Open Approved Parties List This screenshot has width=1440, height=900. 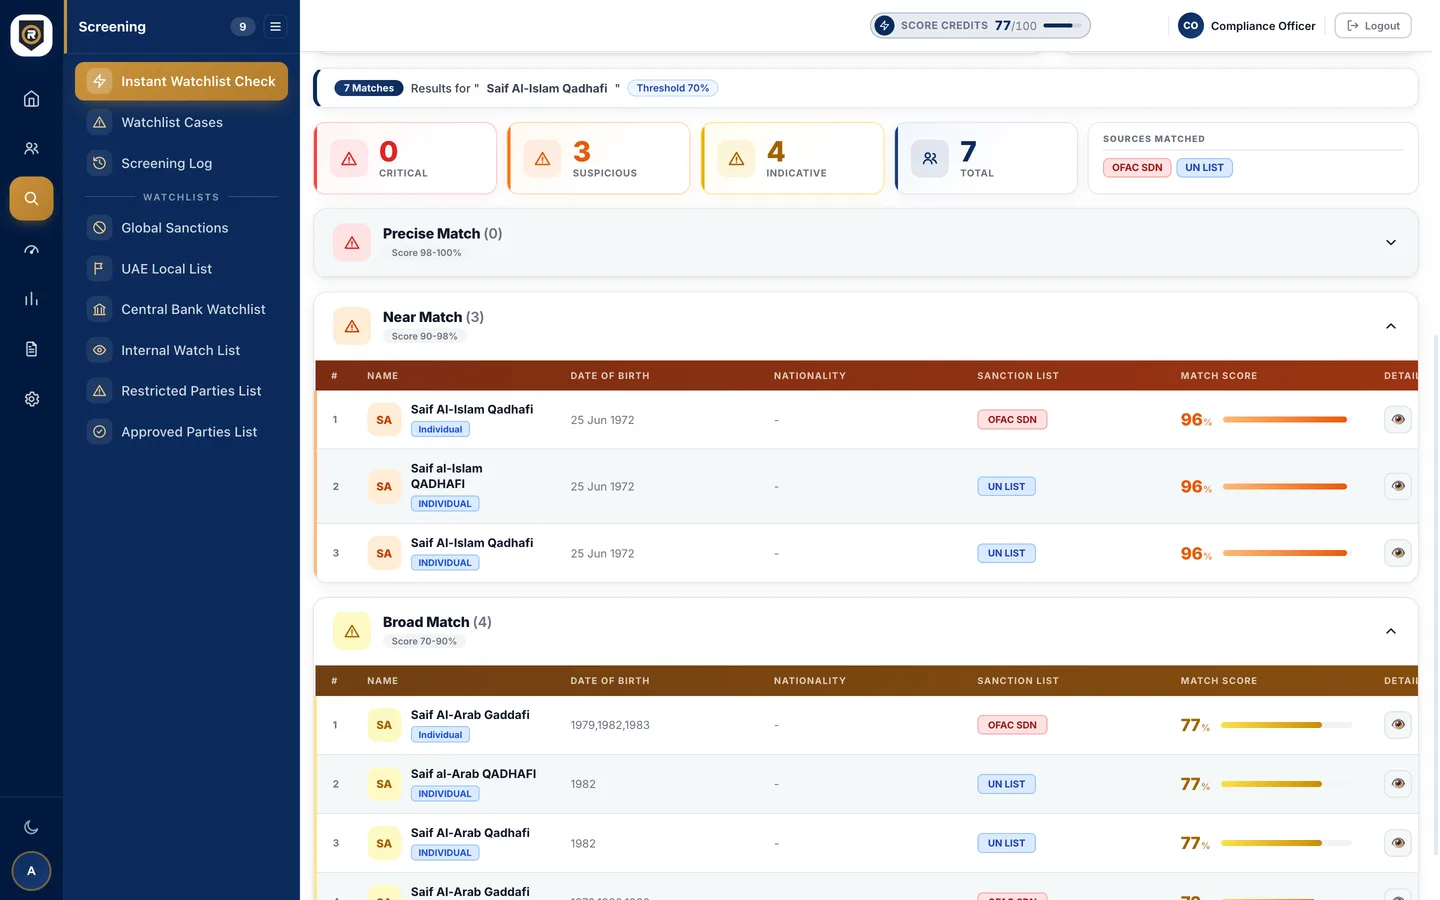[181, 432]
